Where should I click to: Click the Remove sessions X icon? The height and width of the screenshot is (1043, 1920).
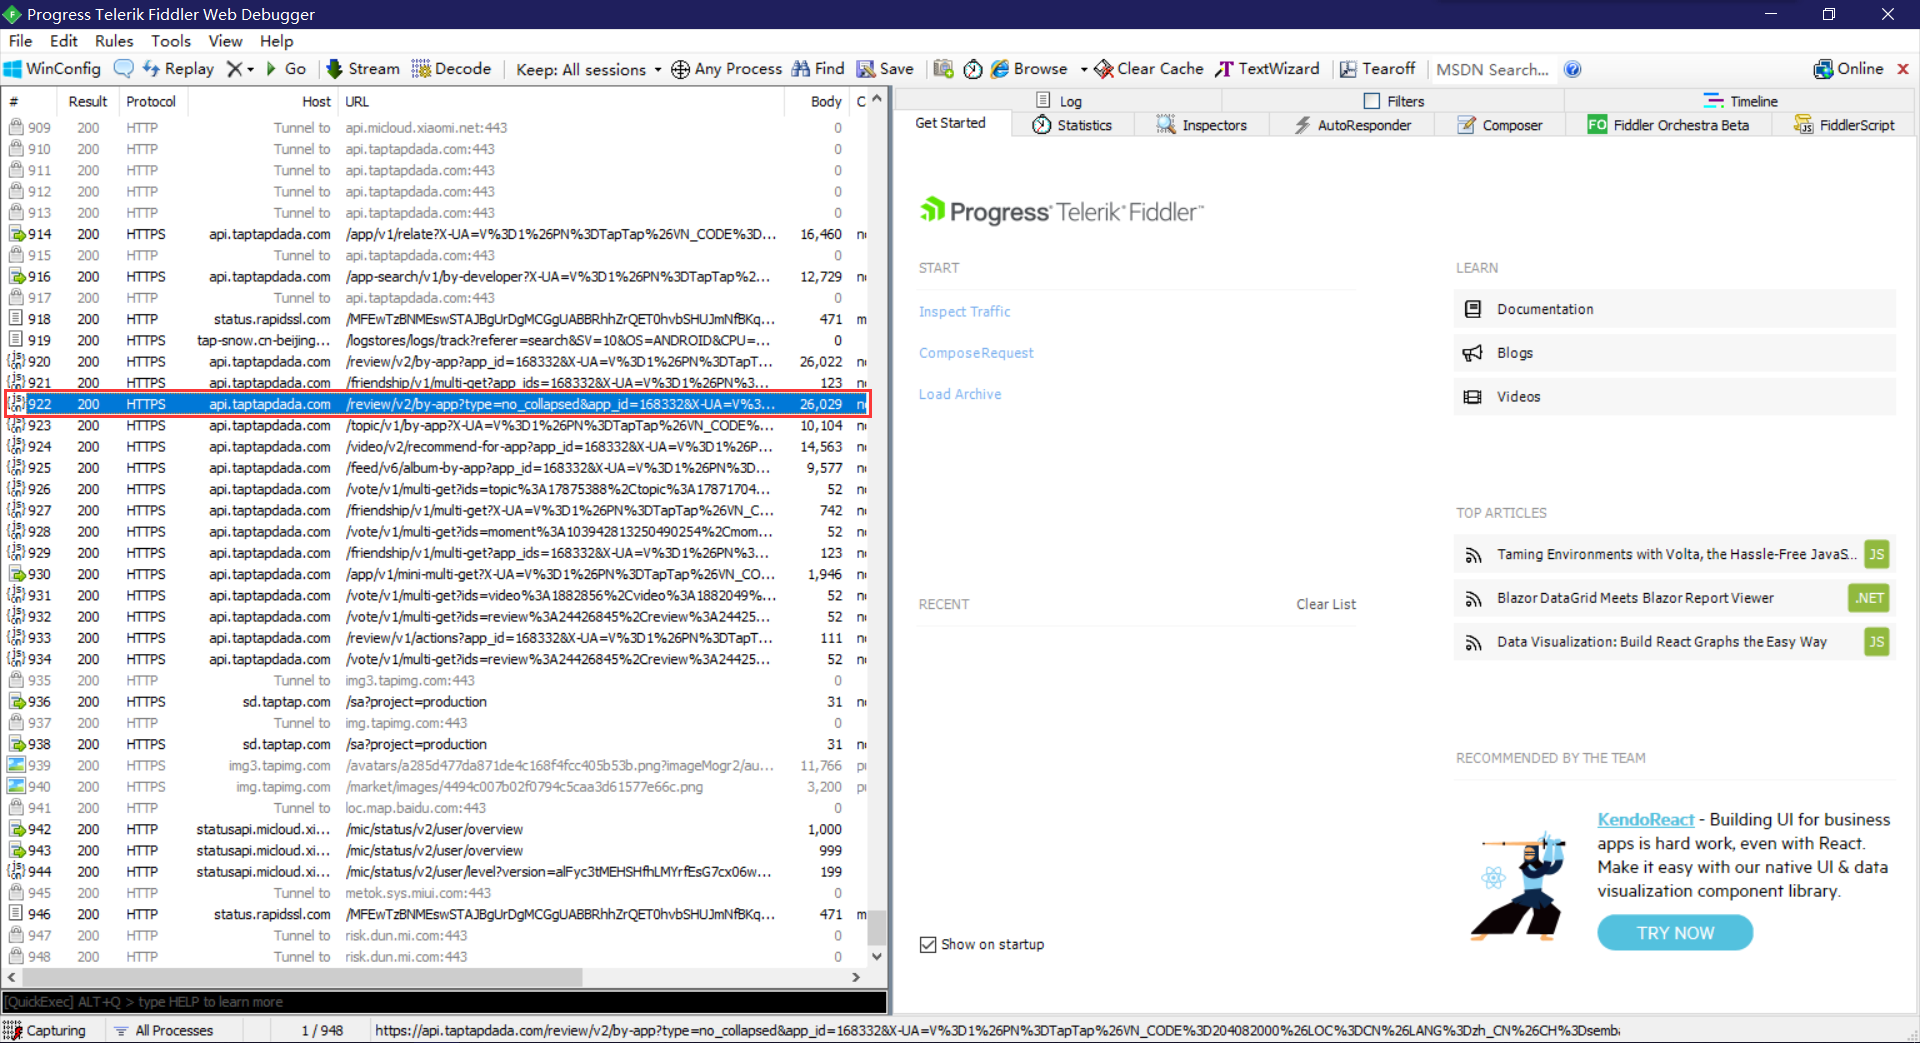(x=234, y=69)
